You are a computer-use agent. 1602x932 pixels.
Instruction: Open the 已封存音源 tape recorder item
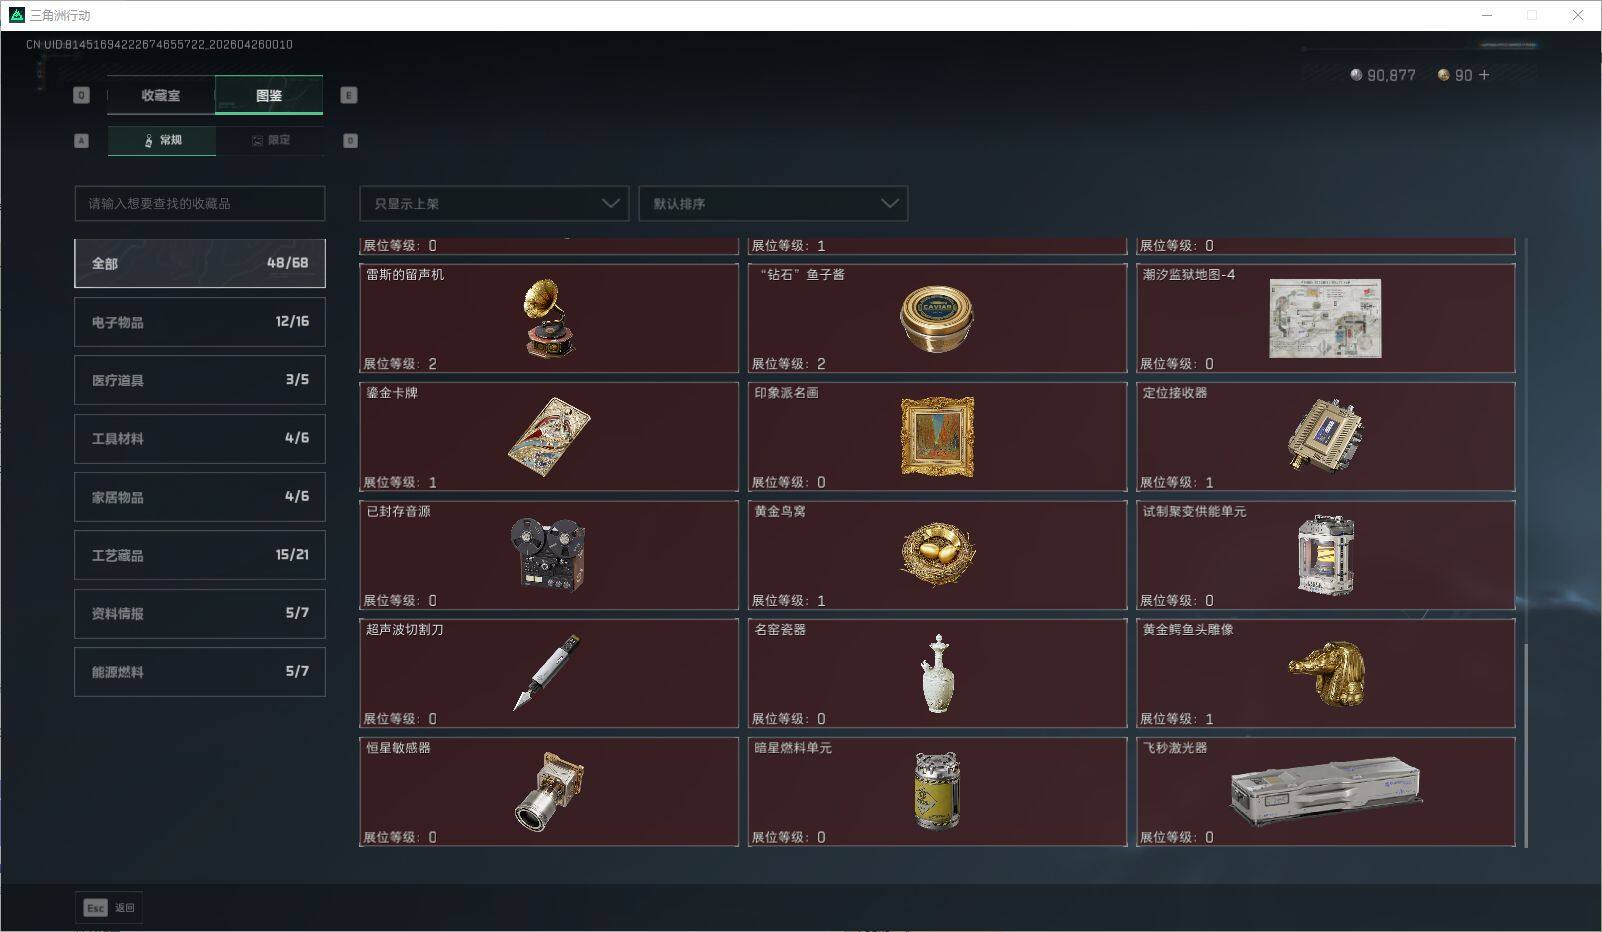tap(549, 555)
